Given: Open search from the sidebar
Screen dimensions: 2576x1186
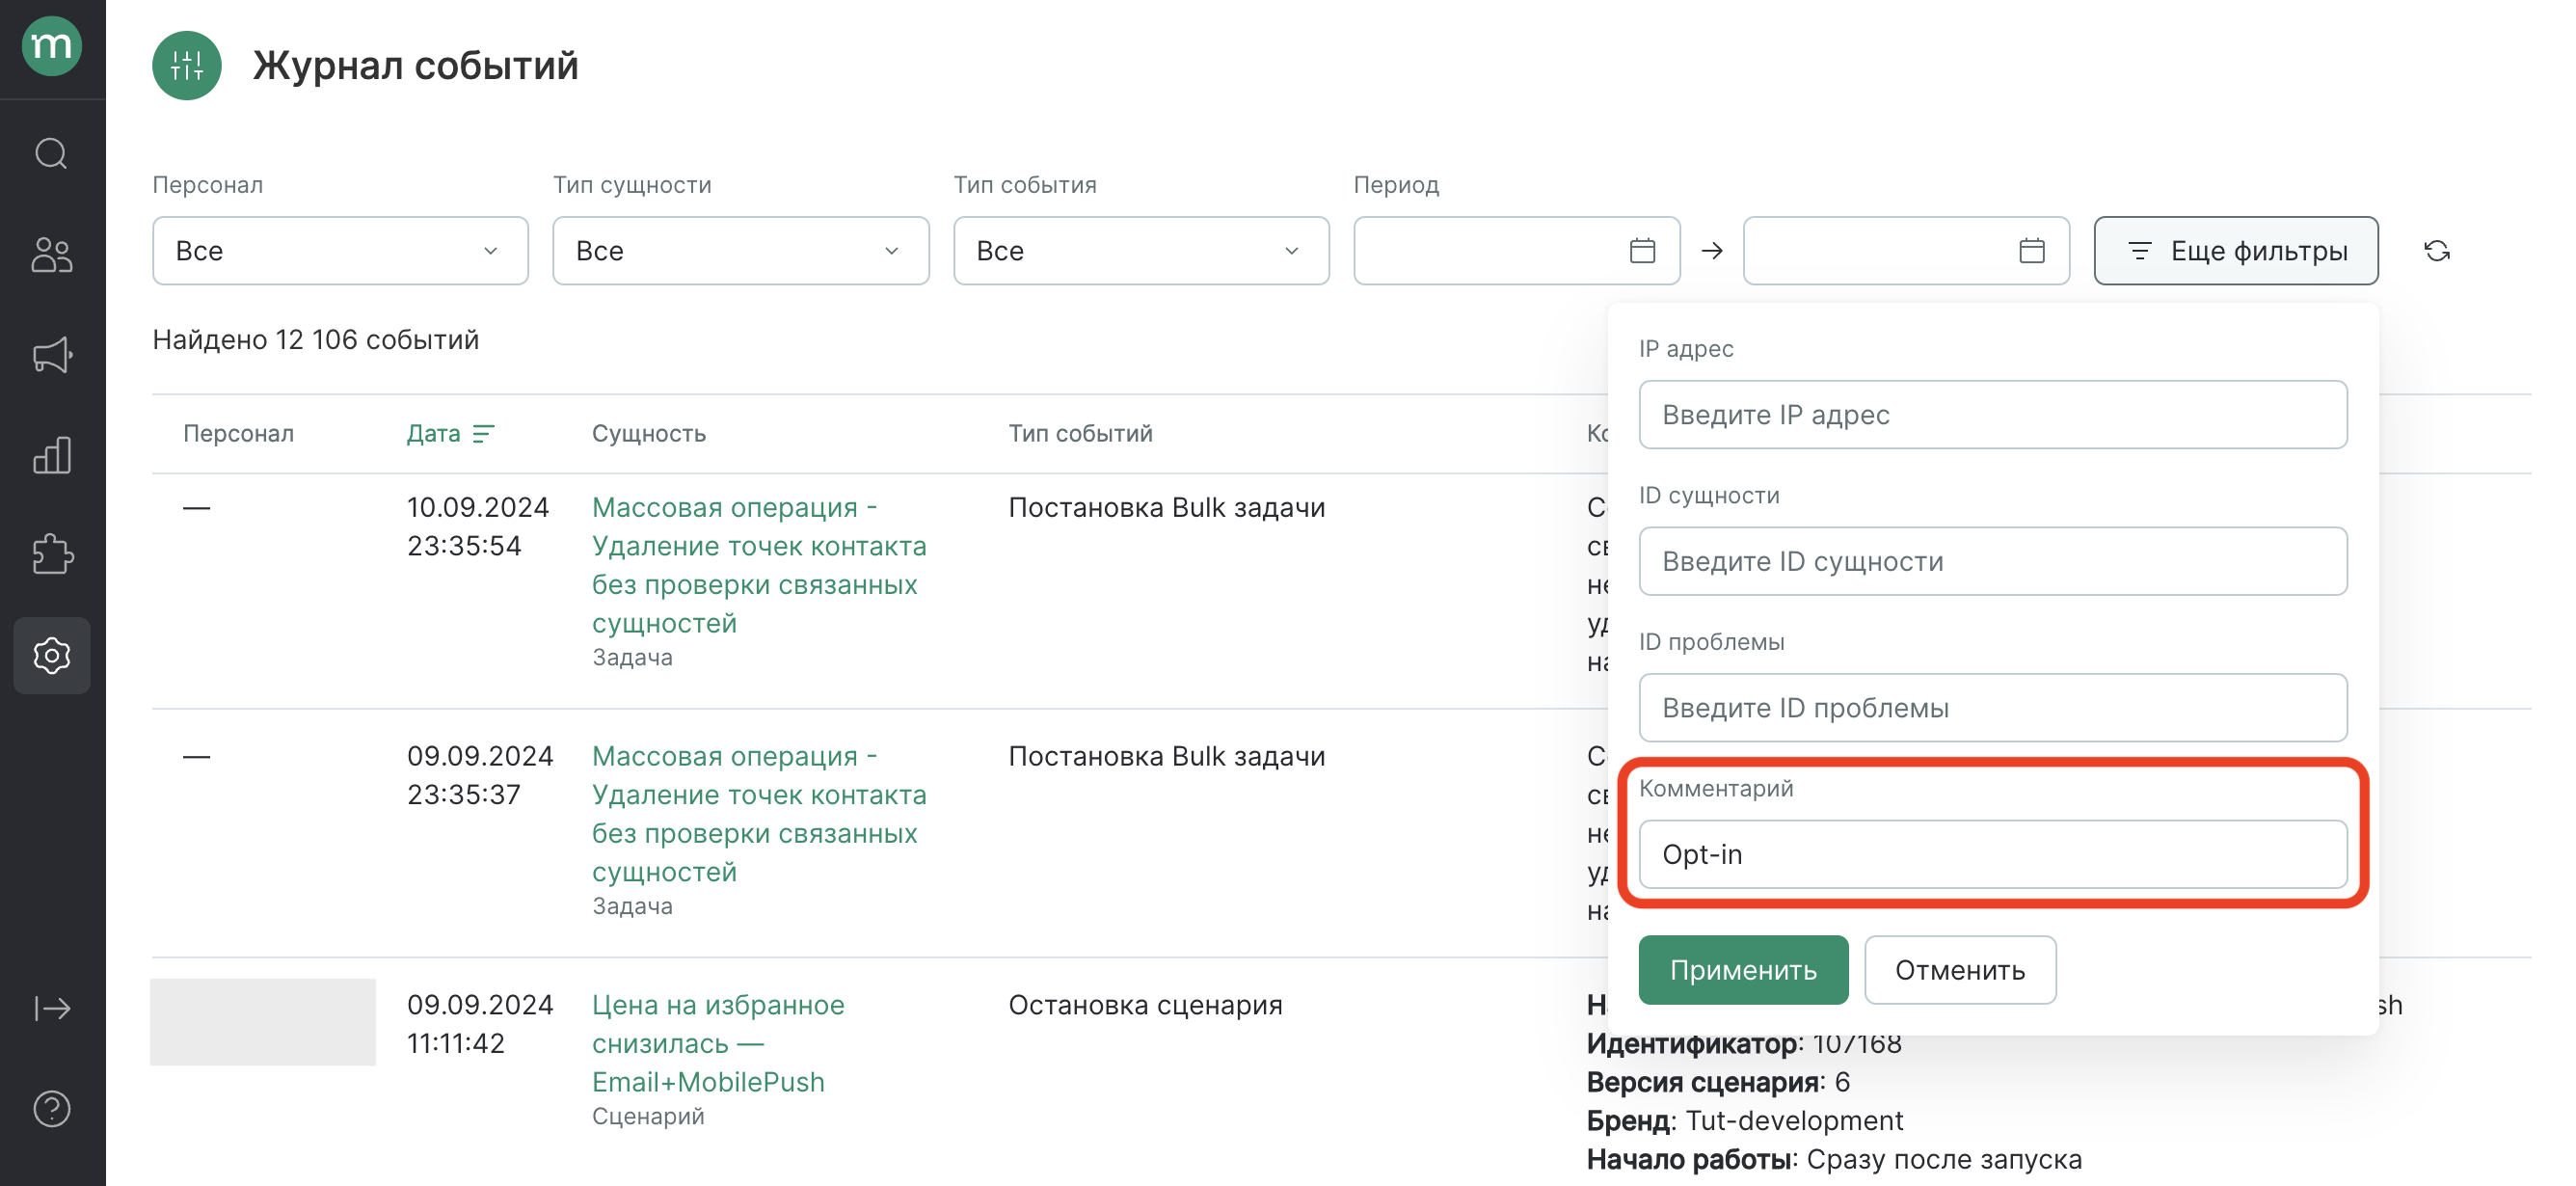Looking at the screenshot, I should point(52,154).
